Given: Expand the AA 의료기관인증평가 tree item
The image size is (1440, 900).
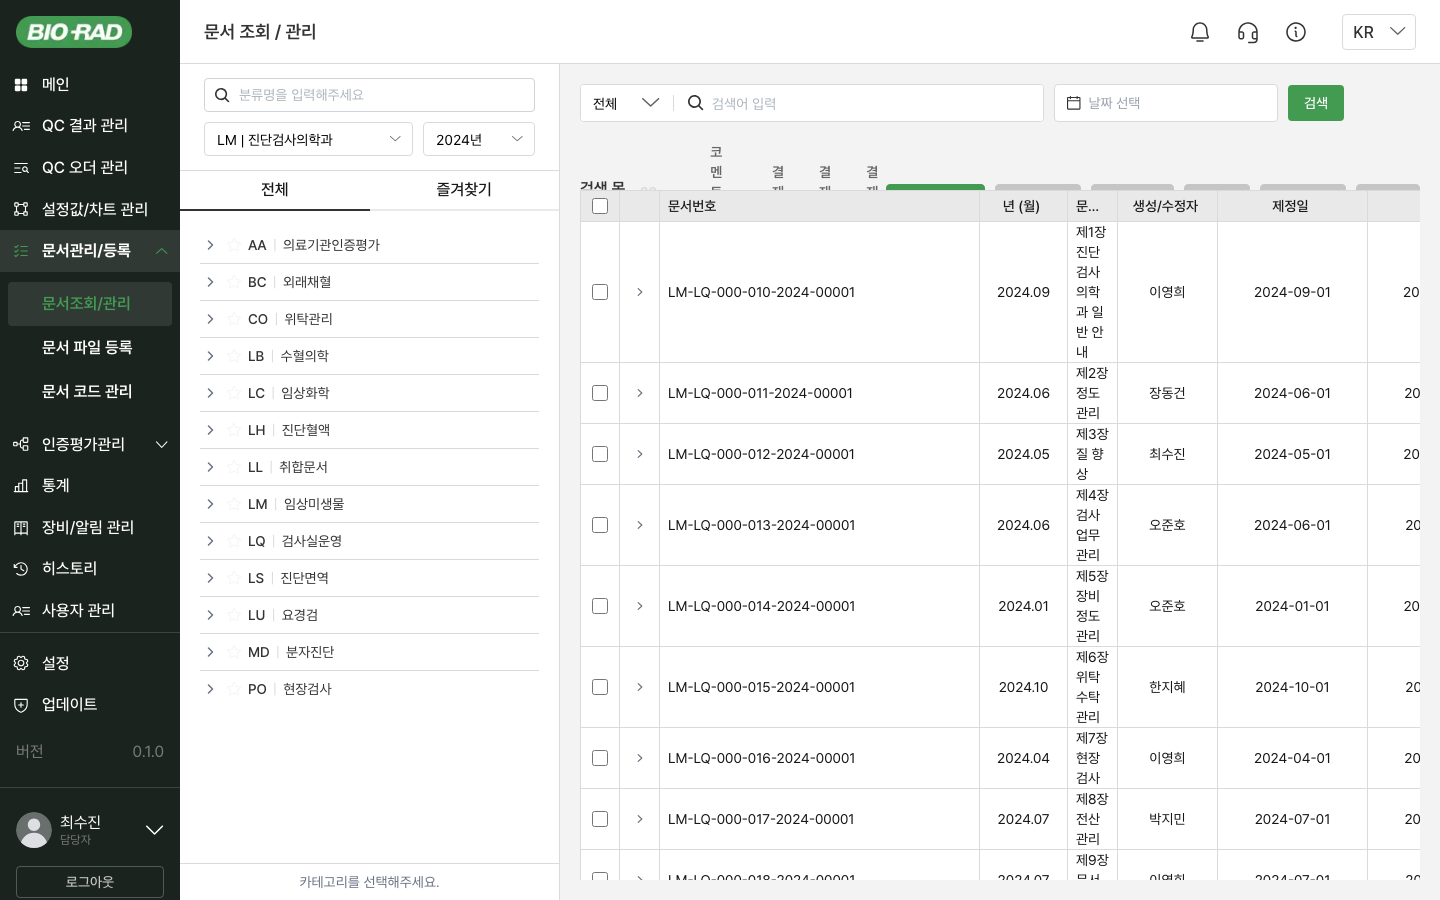Looking at the screenshot, I should (x=210, y=245).
